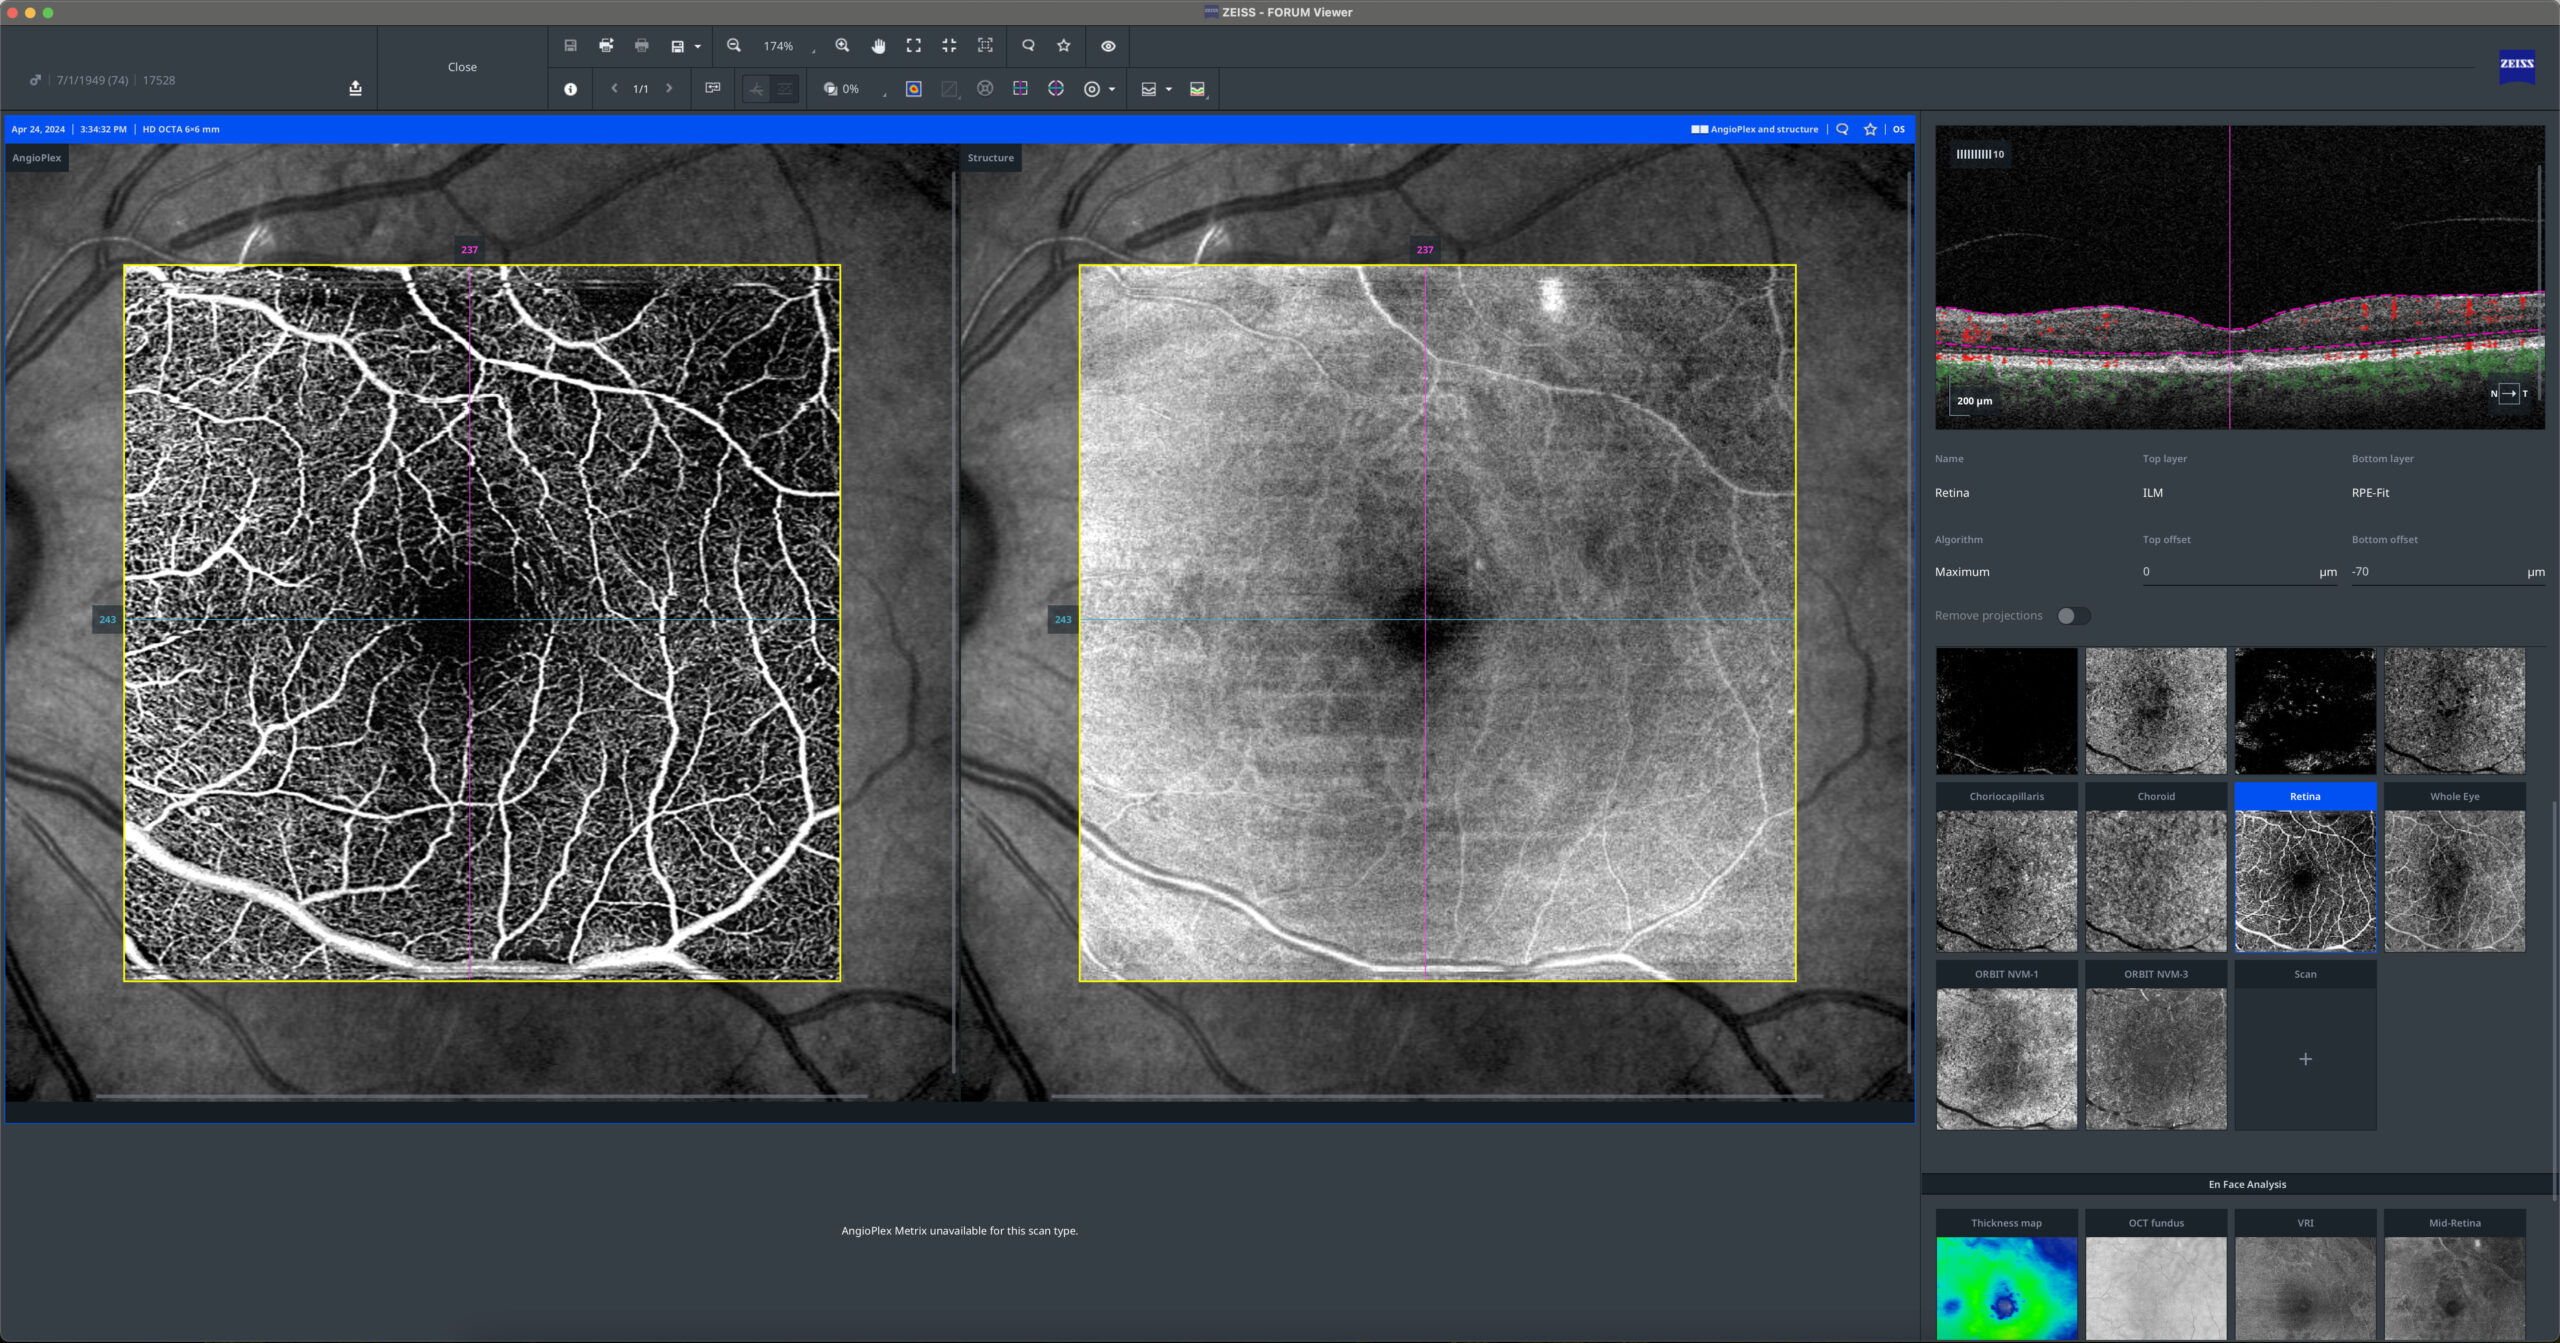Toggle the eye visibility icon in toolbar
2560x1343 pixels.
point(1108,46)
